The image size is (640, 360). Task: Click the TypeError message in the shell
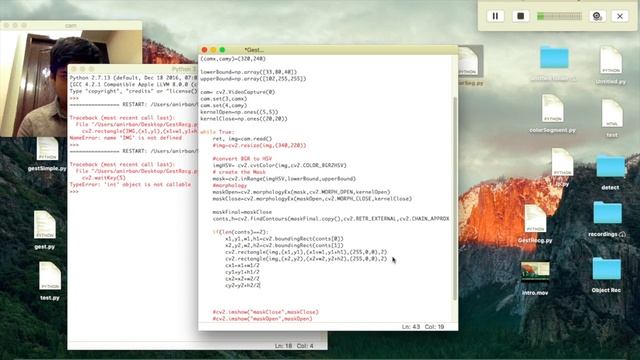(x=130, y=184)
